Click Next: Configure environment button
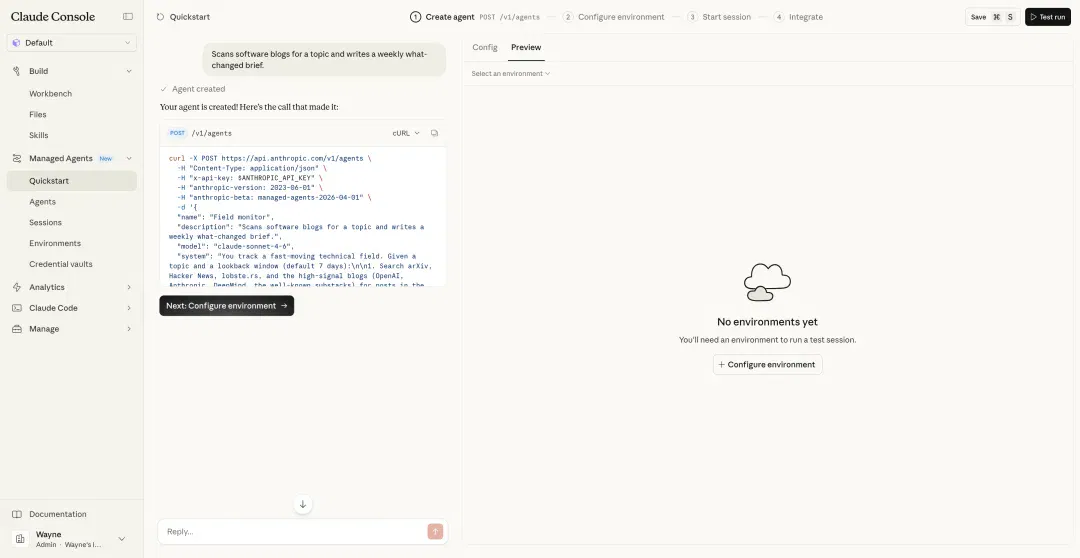1080x558 pixels. point(227,306)
